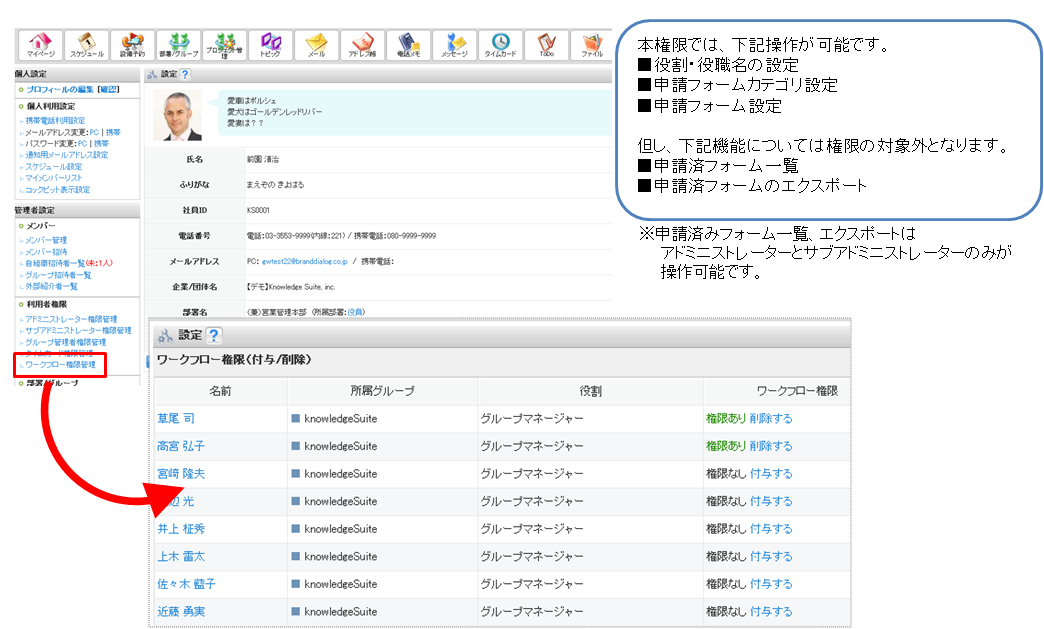
Task: Open the タイムカード clock icon
Action: (x=501, y=45)
